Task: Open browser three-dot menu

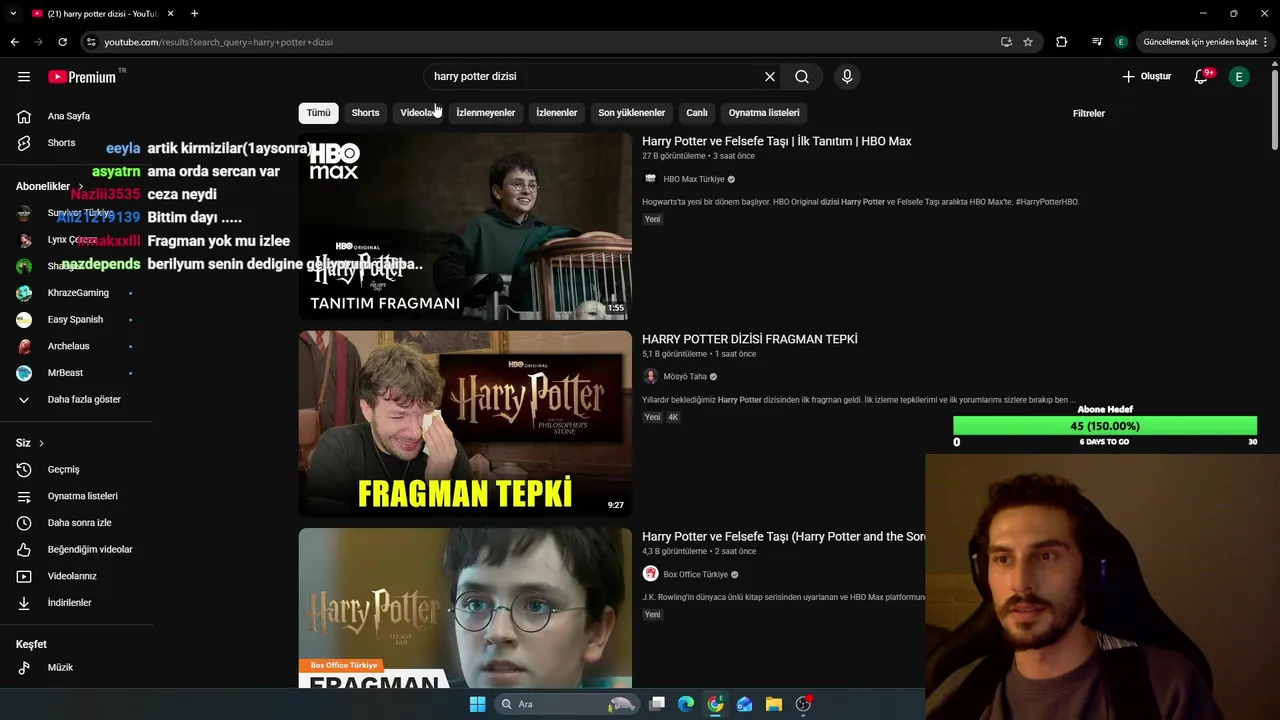Action: 1268,42
